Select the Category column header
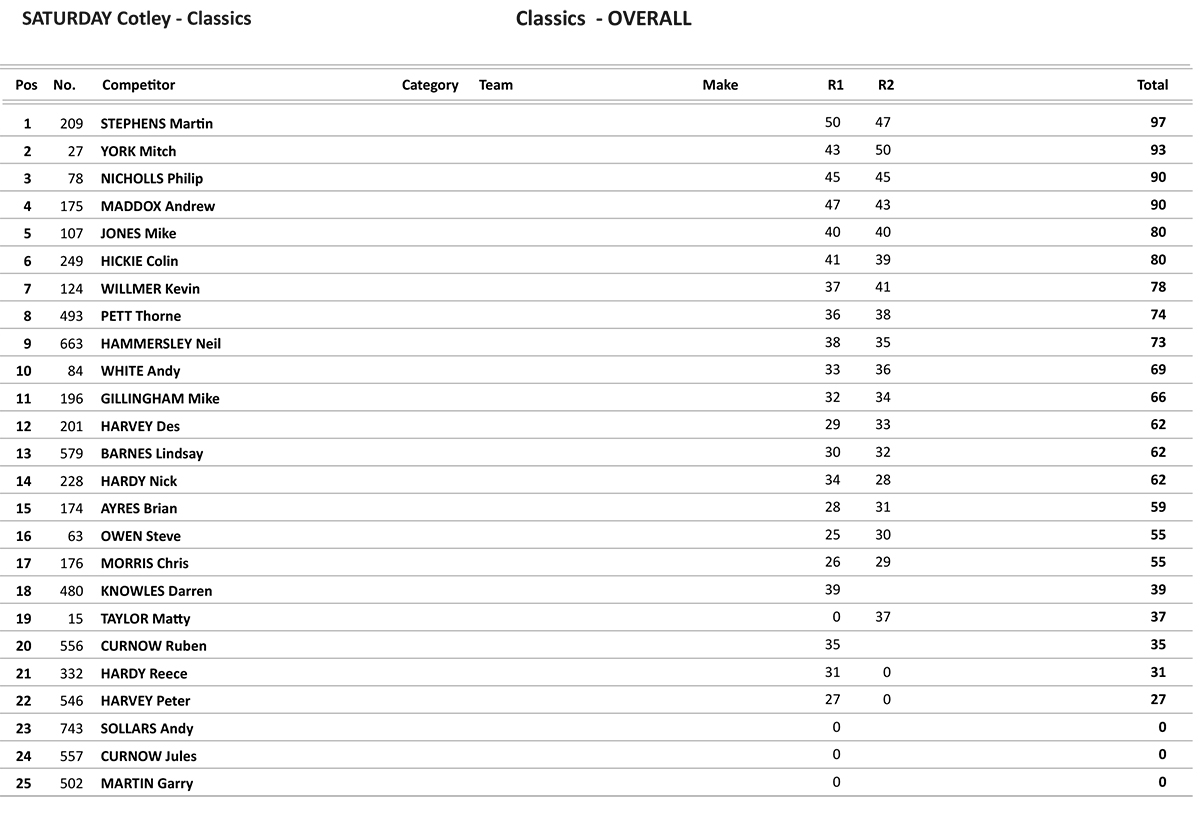1200x828 pixels. pos(430,85)
